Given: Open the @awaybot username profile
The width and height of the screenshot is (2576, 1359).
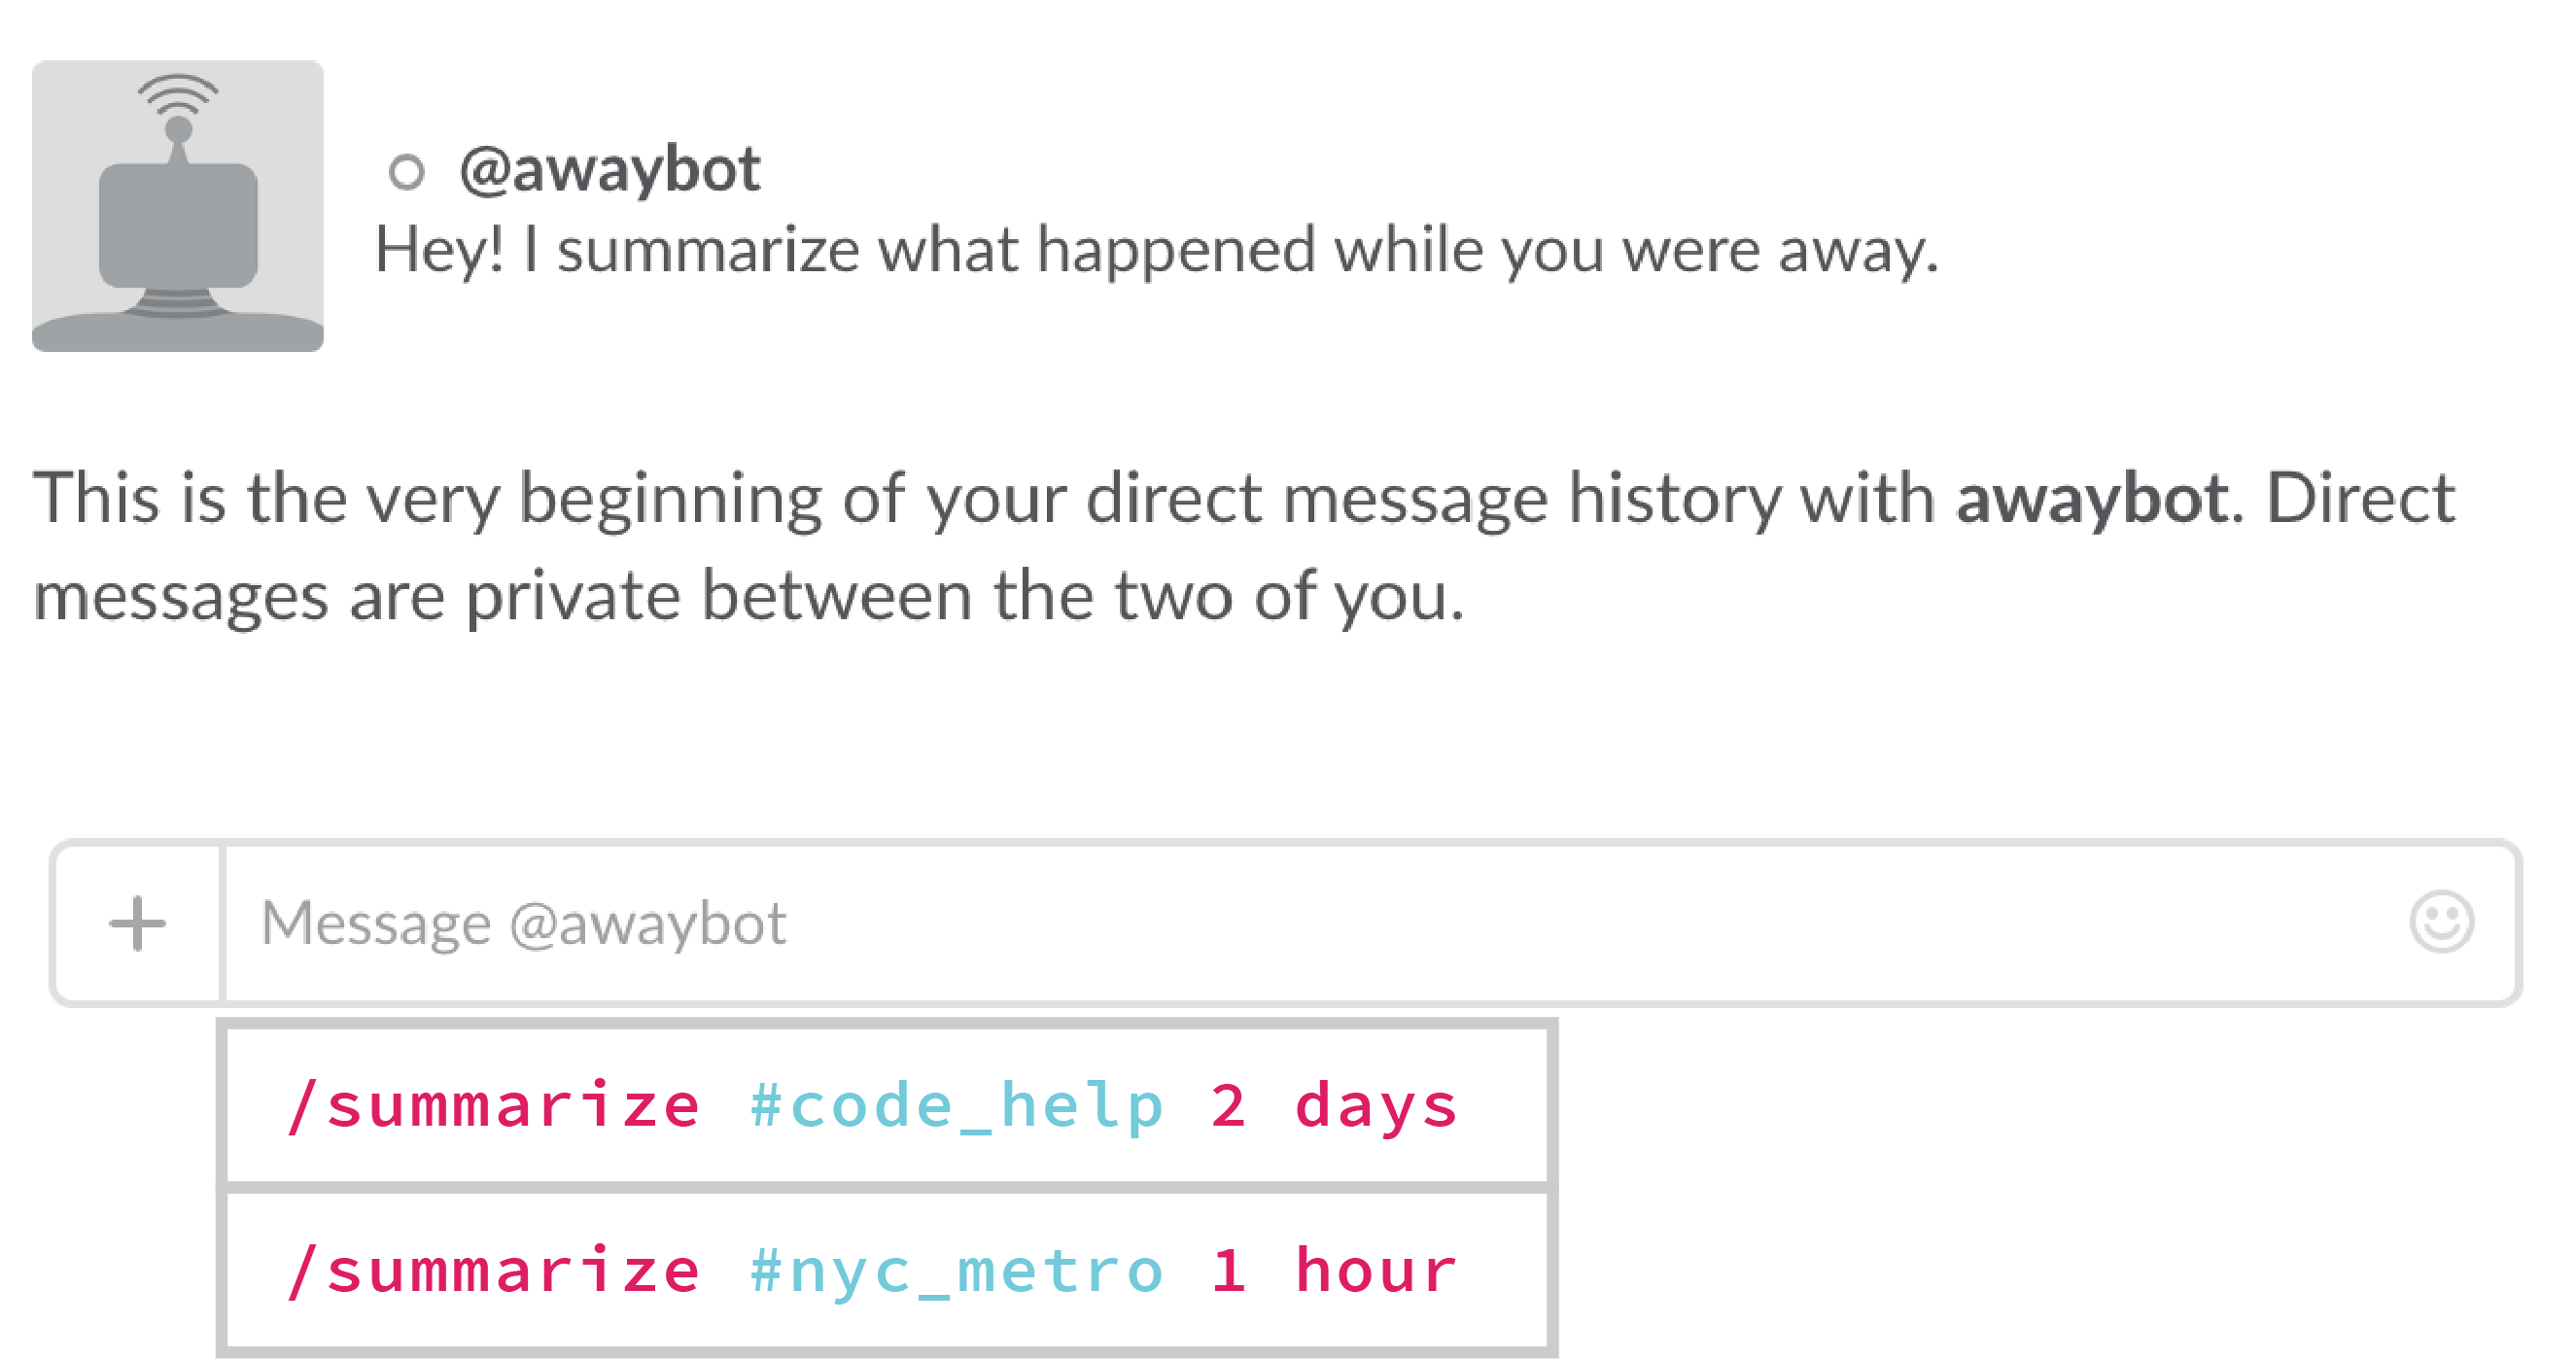Looking at the screenshot, I should (x=610, y=169).
